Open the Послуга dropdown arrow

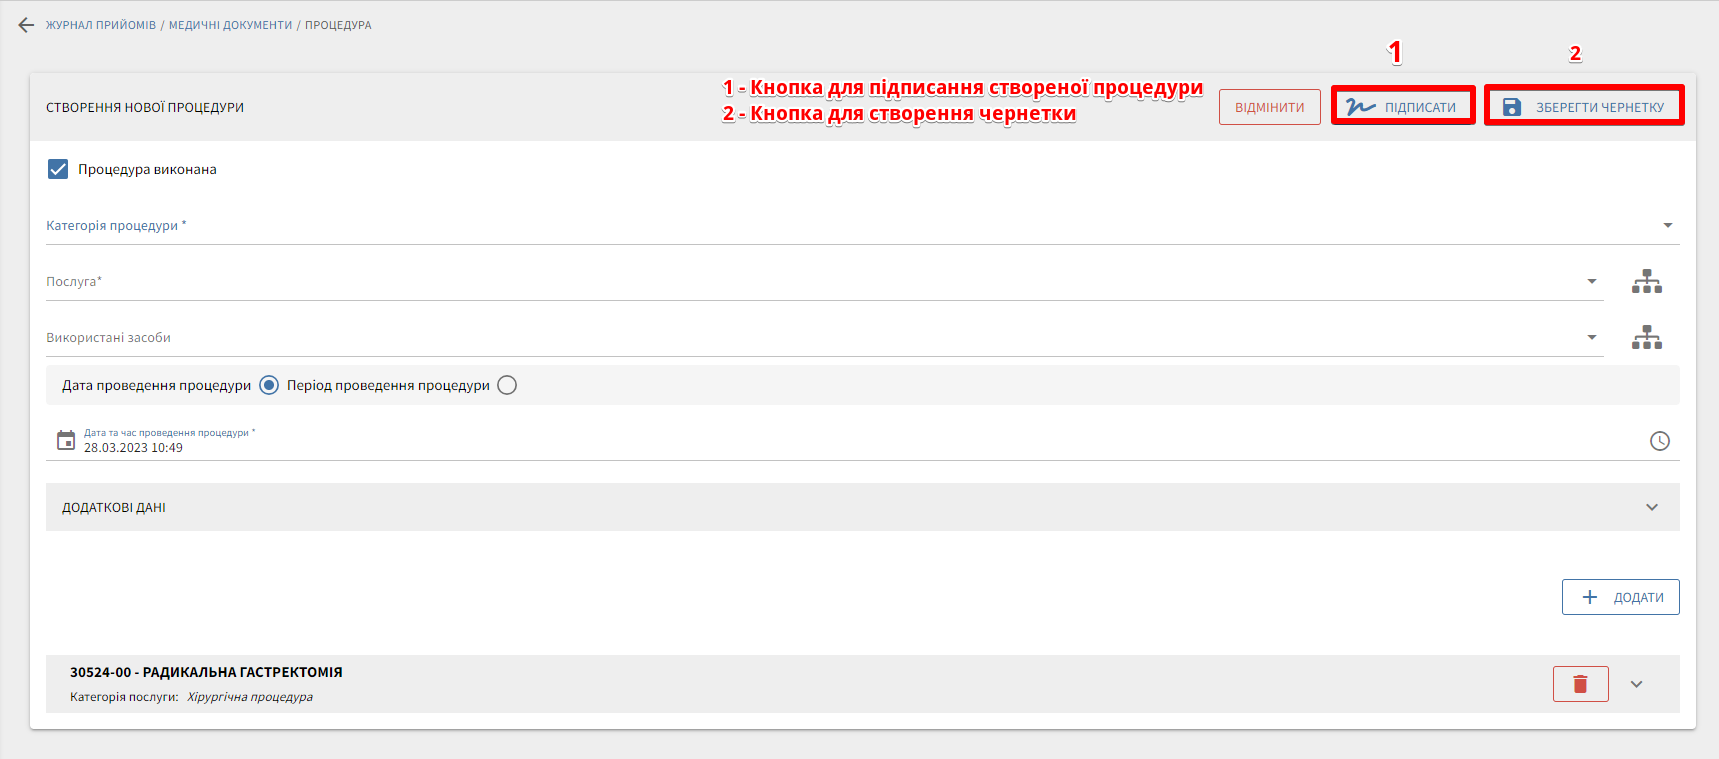1591,282
